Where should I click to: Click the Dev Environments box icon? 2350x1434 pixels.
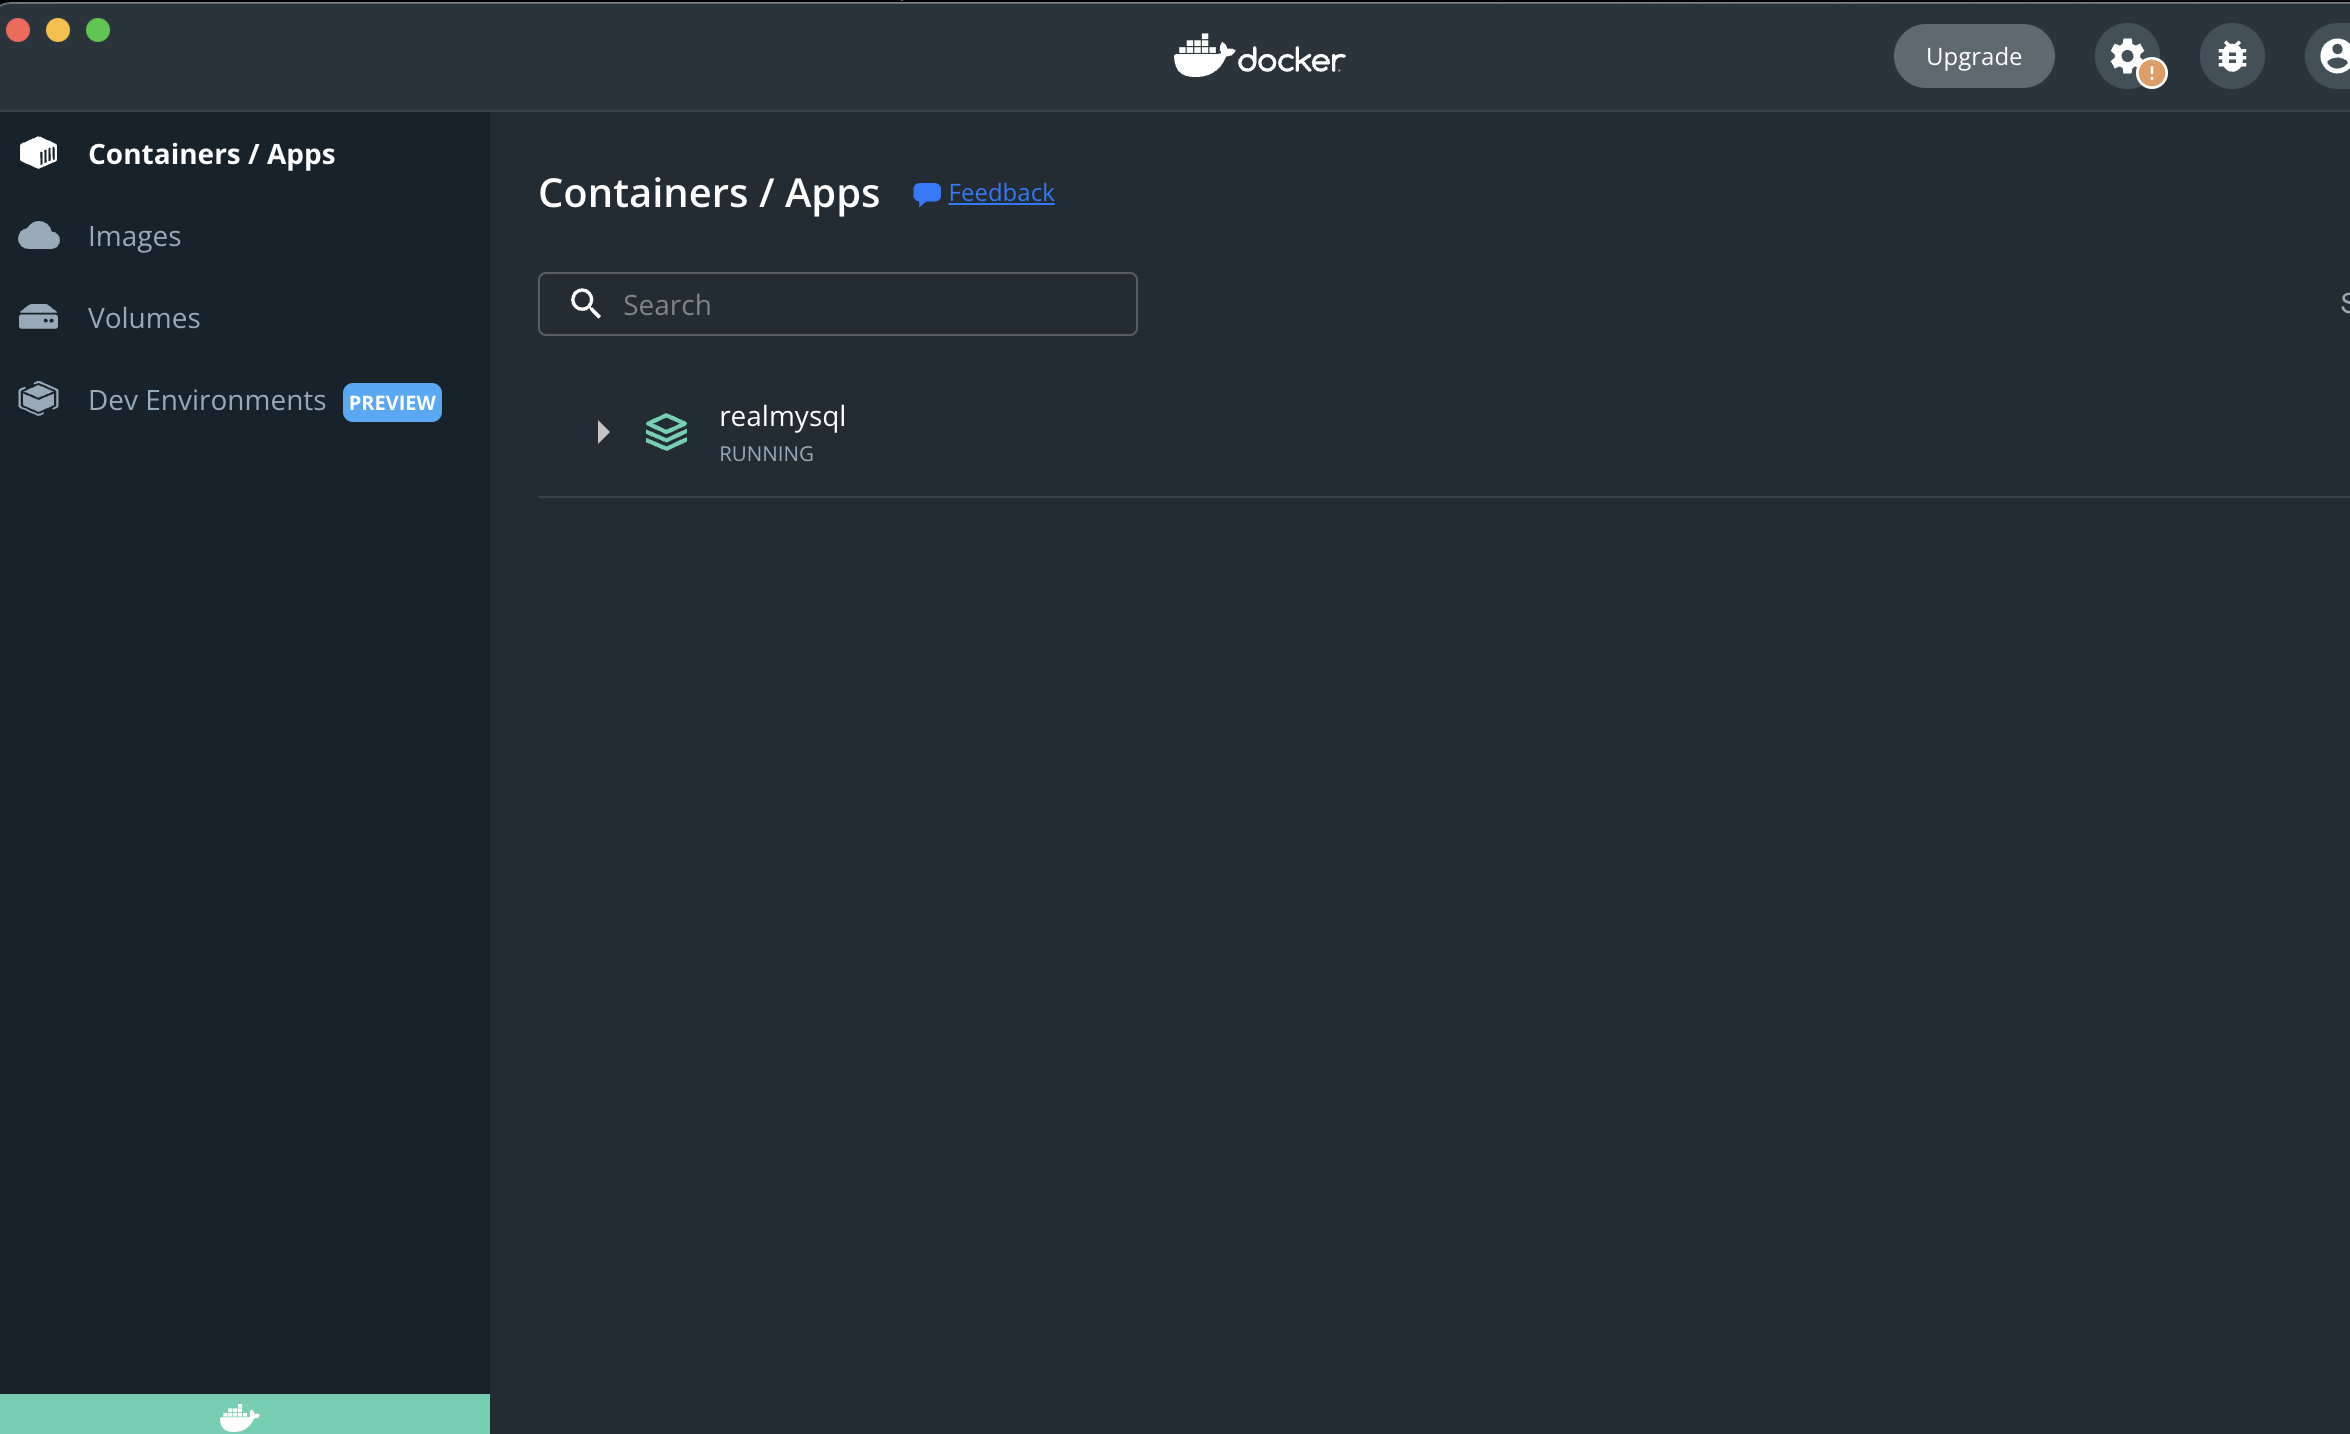[39, 399]
